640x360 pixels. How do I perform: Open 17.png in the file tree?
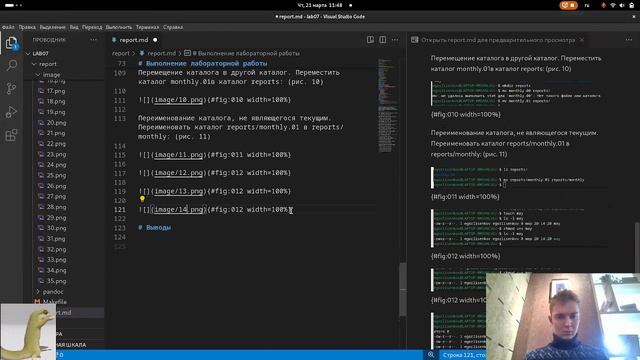[56, 91]
